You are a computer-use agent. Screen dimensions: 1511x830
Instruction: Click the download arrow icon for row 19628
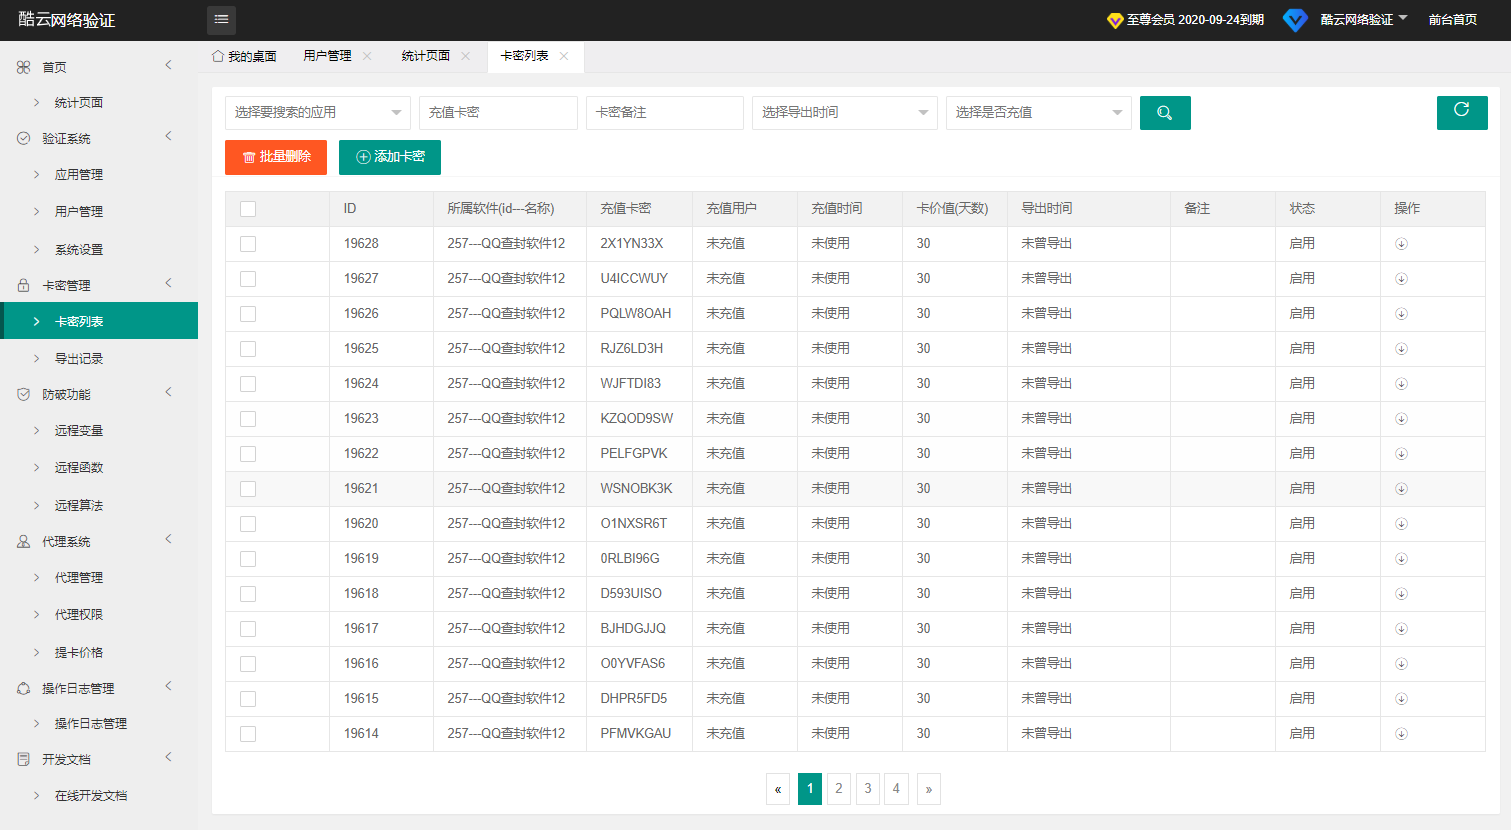1401,243
